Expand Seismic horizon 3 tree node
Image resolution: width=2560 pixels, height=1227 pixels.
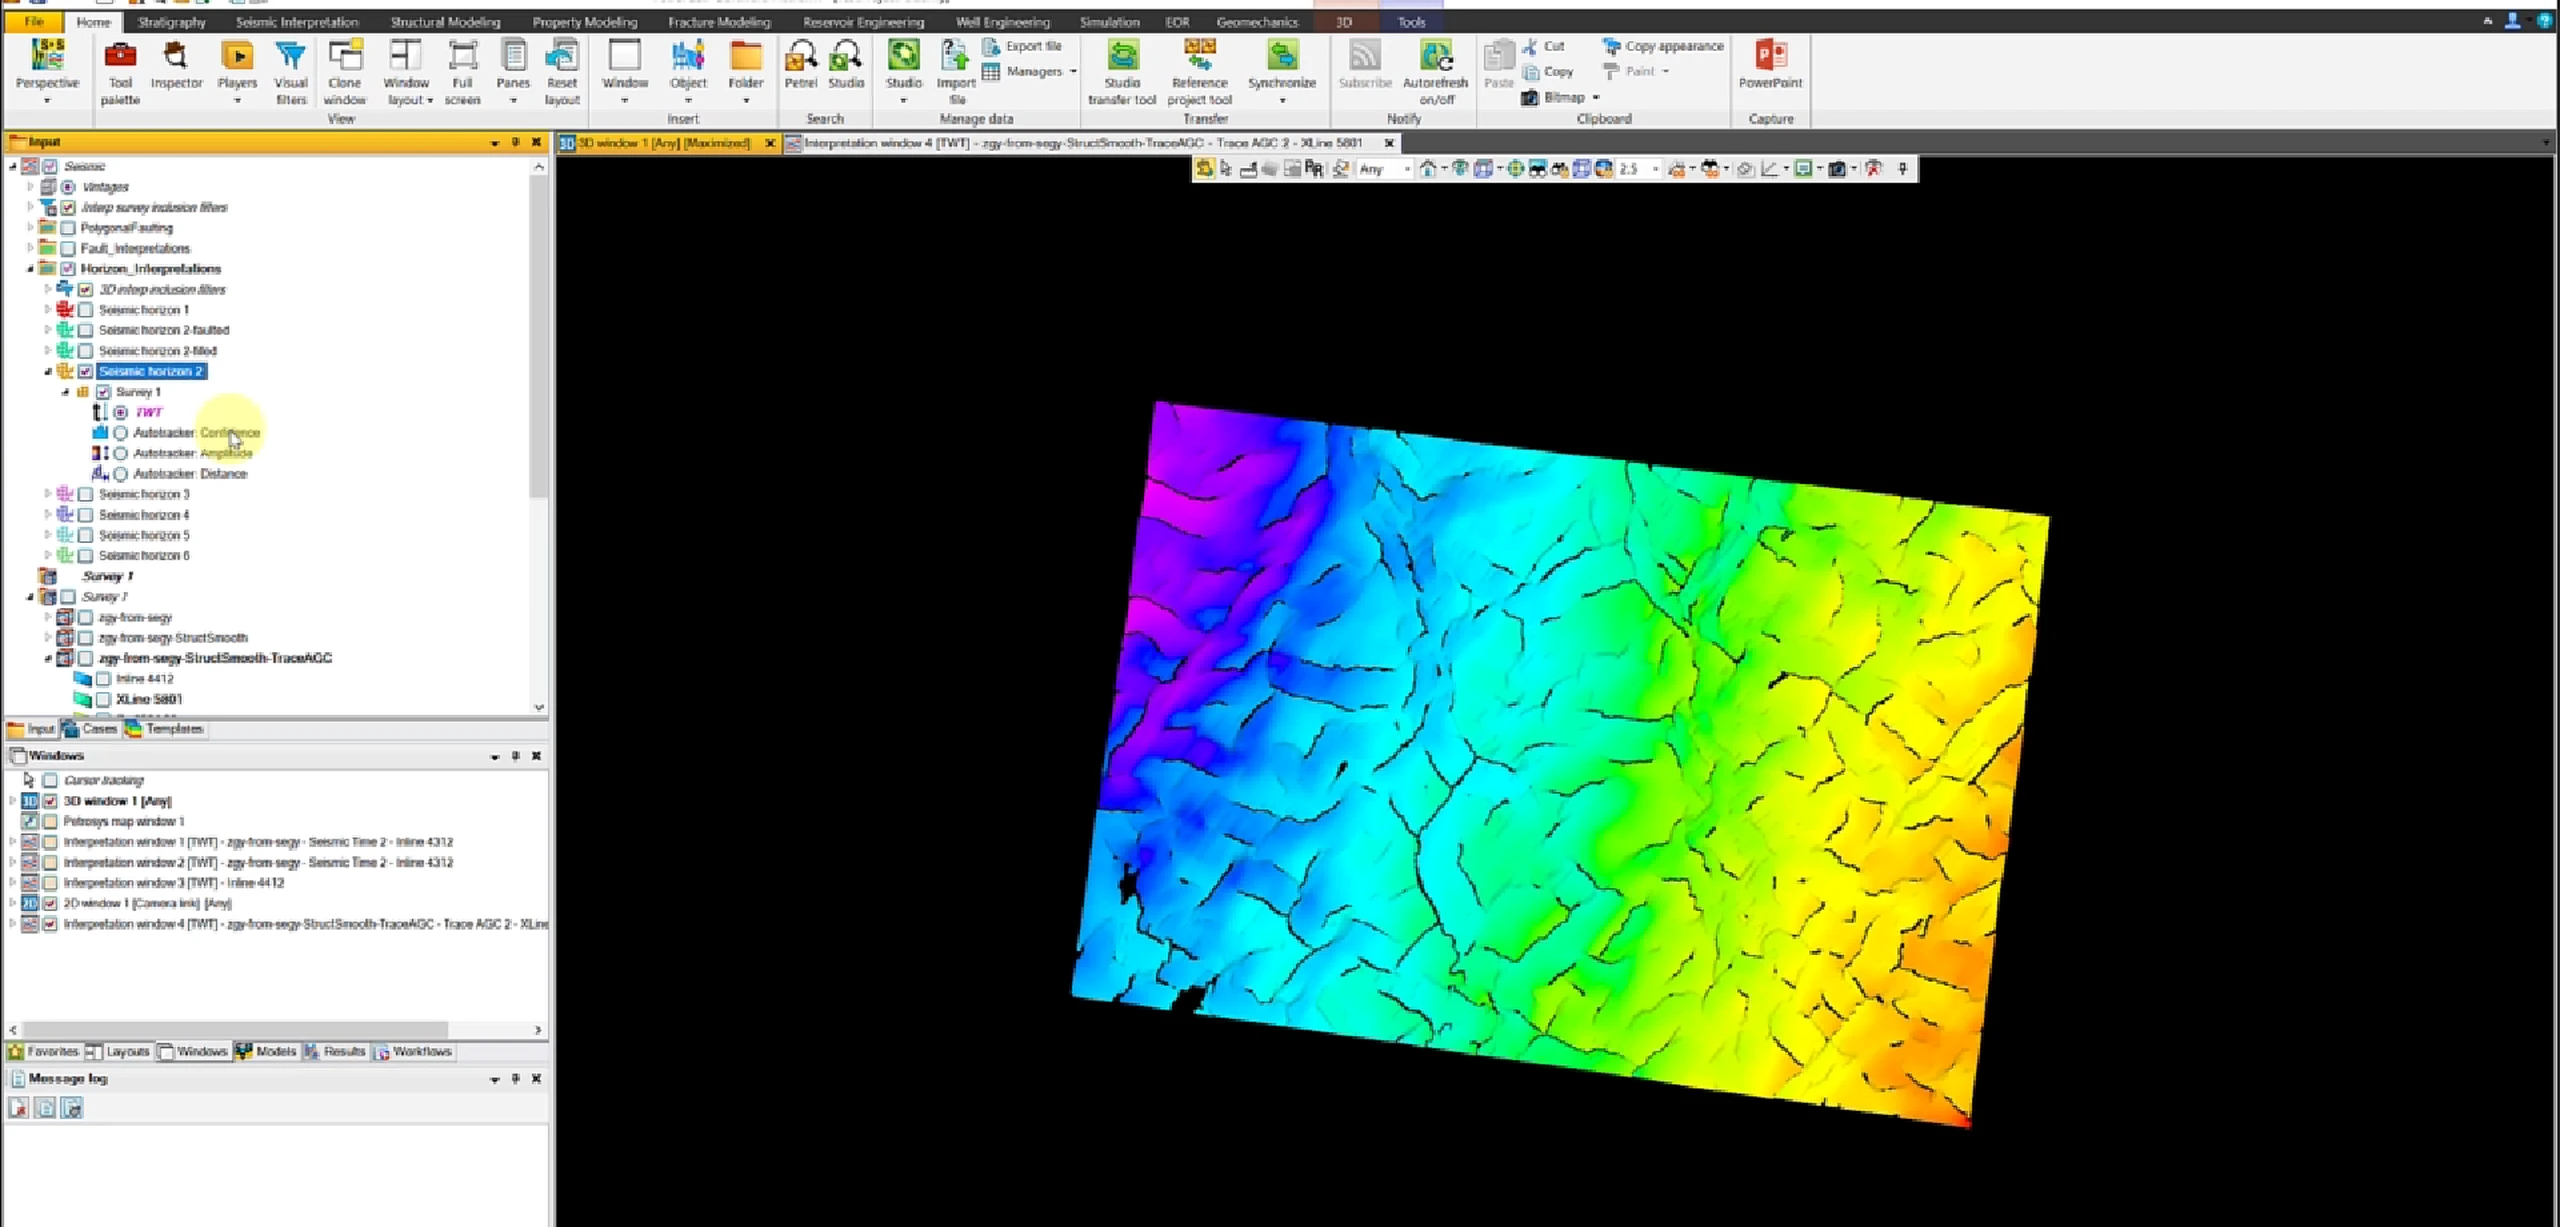[47, 494]
